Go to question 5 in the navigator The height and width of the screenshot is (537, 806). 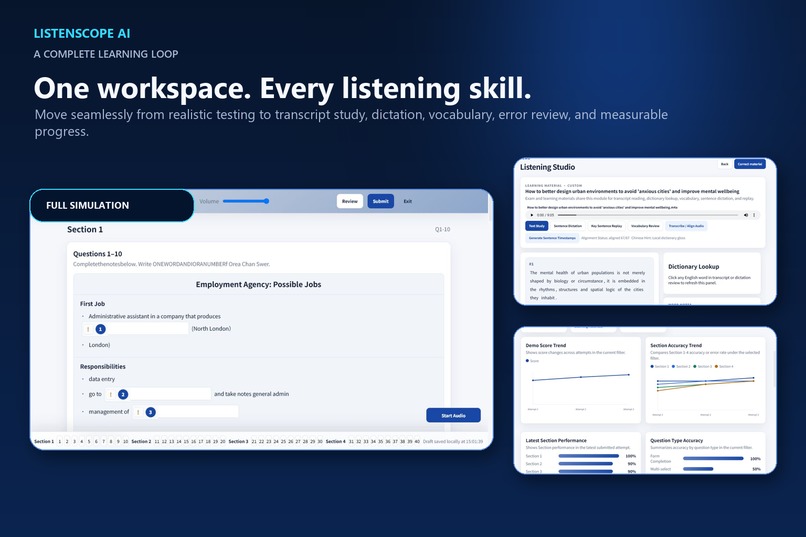point(89,441)
